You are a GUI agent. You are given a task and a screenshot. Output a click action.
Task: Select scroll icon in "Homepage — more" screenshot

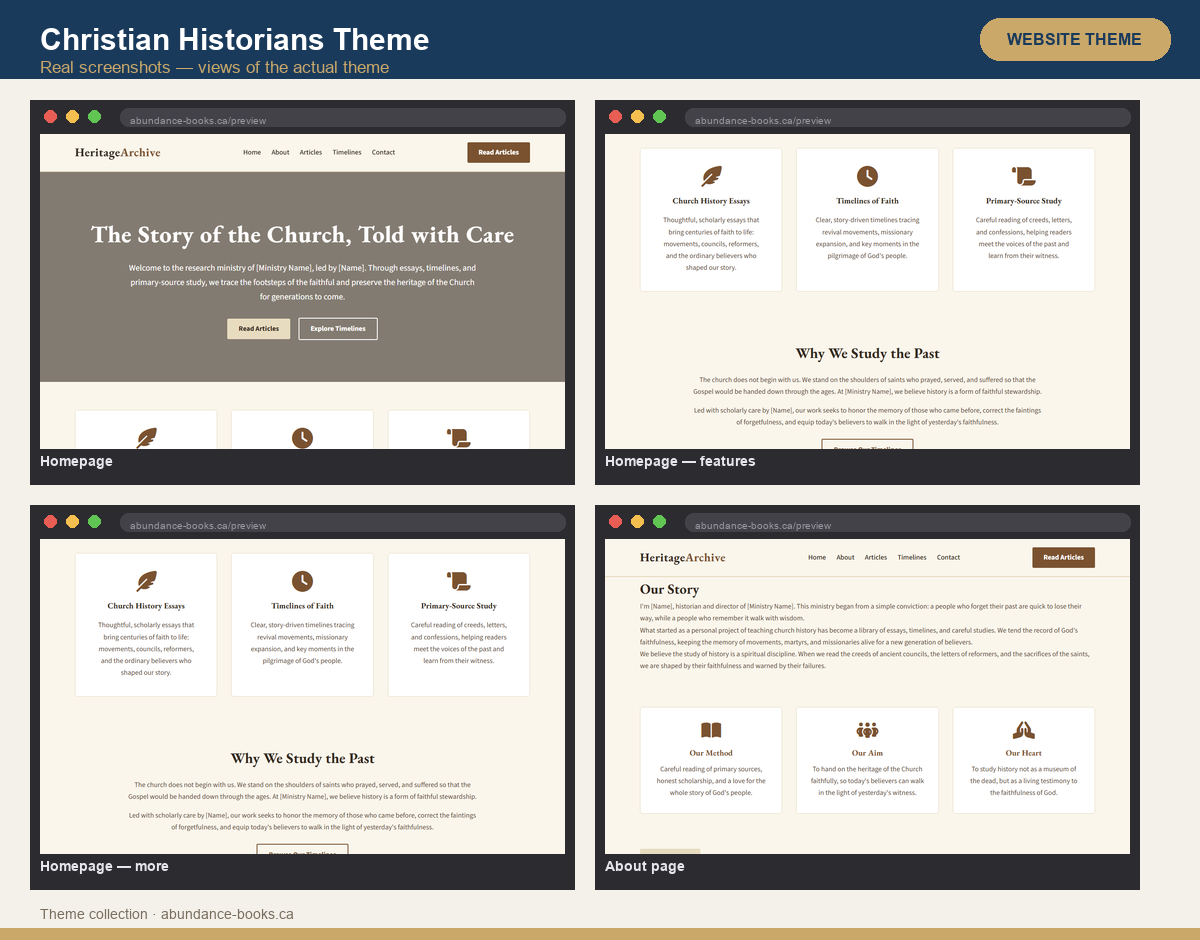click(458, 581)
